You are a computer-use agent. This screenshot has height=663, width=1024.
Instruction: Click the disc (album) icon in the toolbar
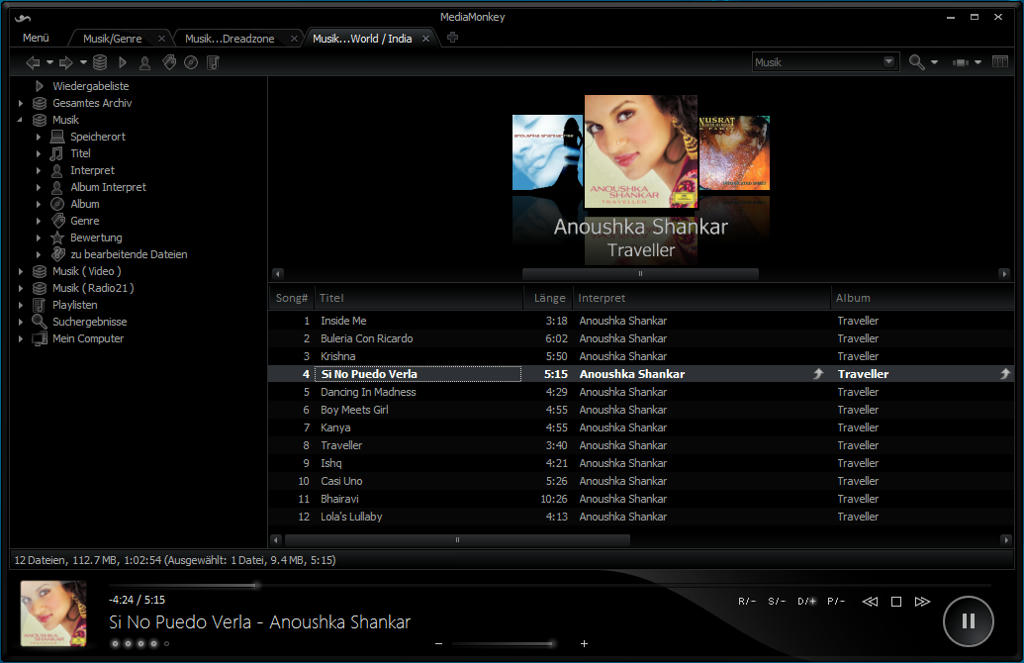pos(191,63)
